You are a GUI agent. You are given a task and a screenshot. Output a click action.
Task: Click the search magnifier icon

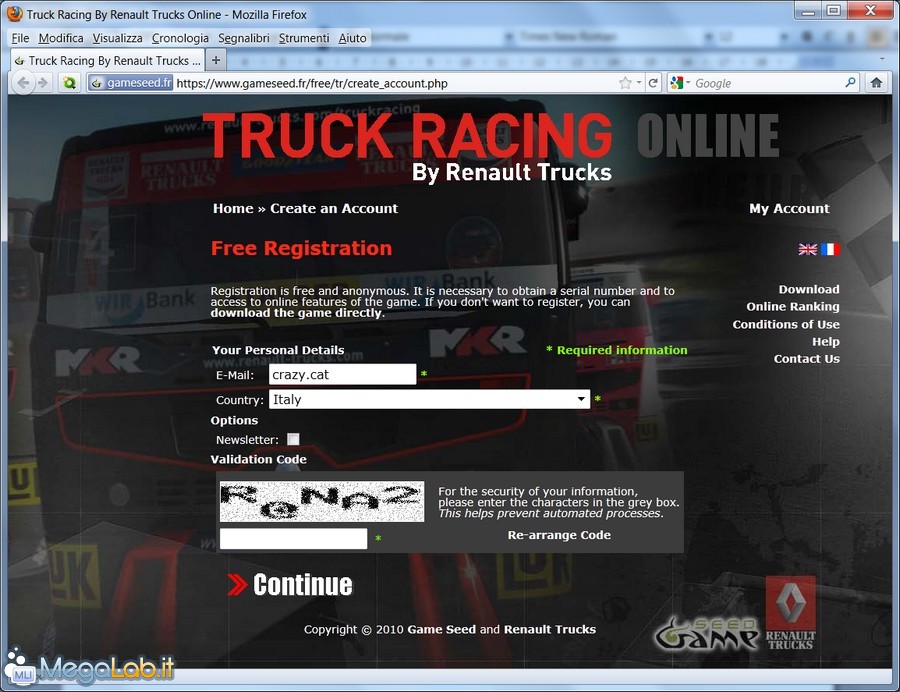click(850, 83)
